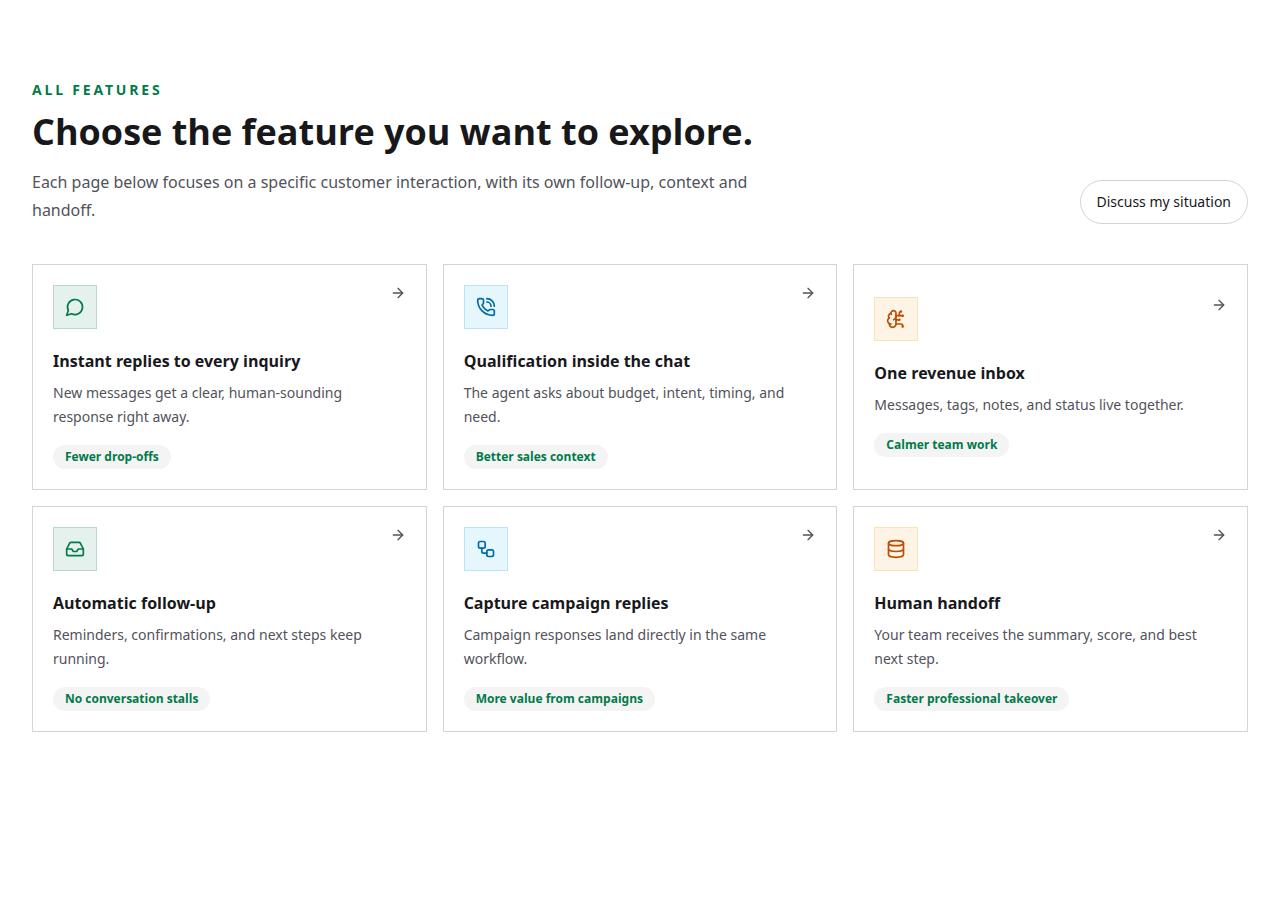The image size is (1280, 900).
Task: Click the Fewer drop-offs tag
Action: 112,457
